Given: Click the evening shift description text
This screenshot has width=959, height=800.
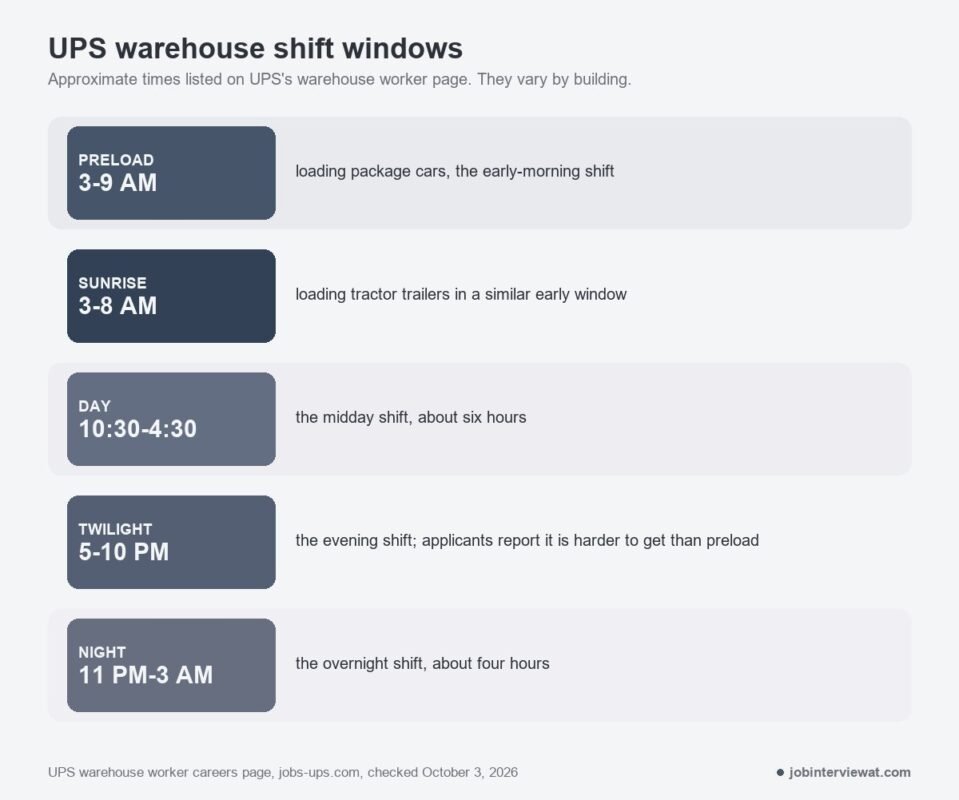Looking at the screenshot, I should pos(527,541).
